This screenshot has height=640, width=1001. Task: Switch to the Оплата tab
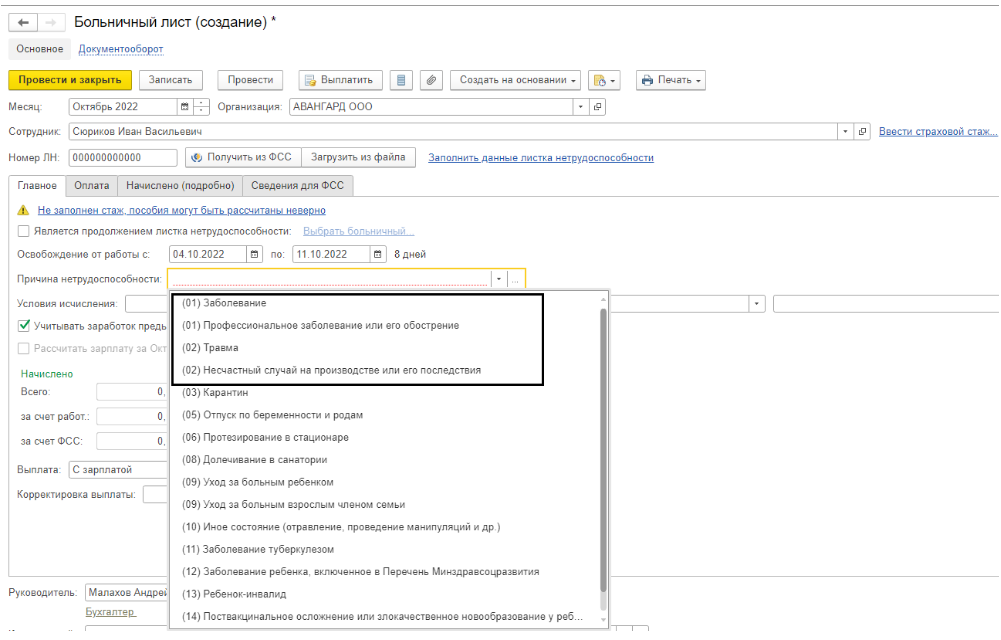click(92, 185)
